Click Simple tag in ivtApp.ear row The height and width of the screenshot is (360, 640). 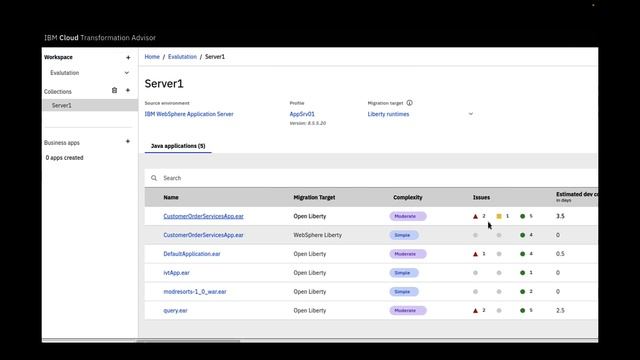(x=404, y=273)
